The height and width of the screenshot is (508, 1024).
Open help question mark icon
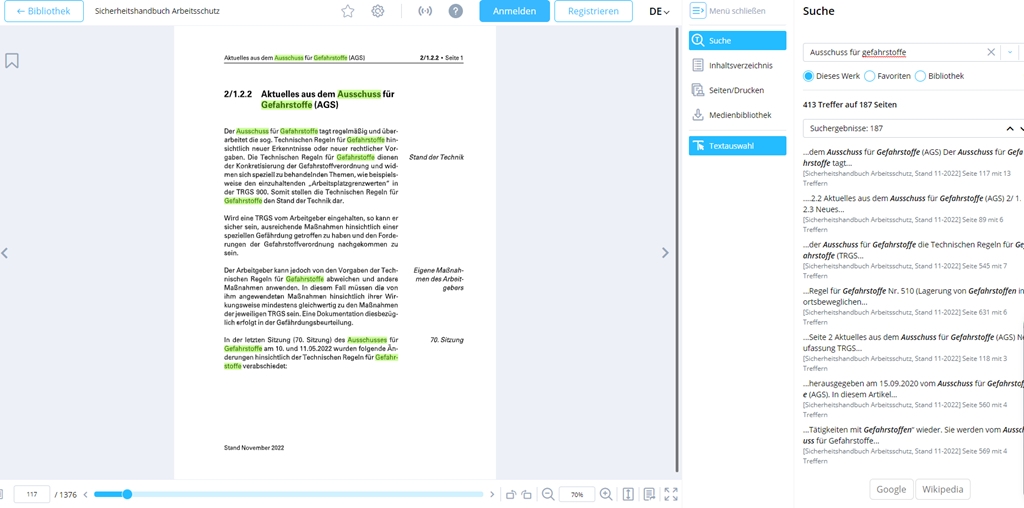pos(456,11)
